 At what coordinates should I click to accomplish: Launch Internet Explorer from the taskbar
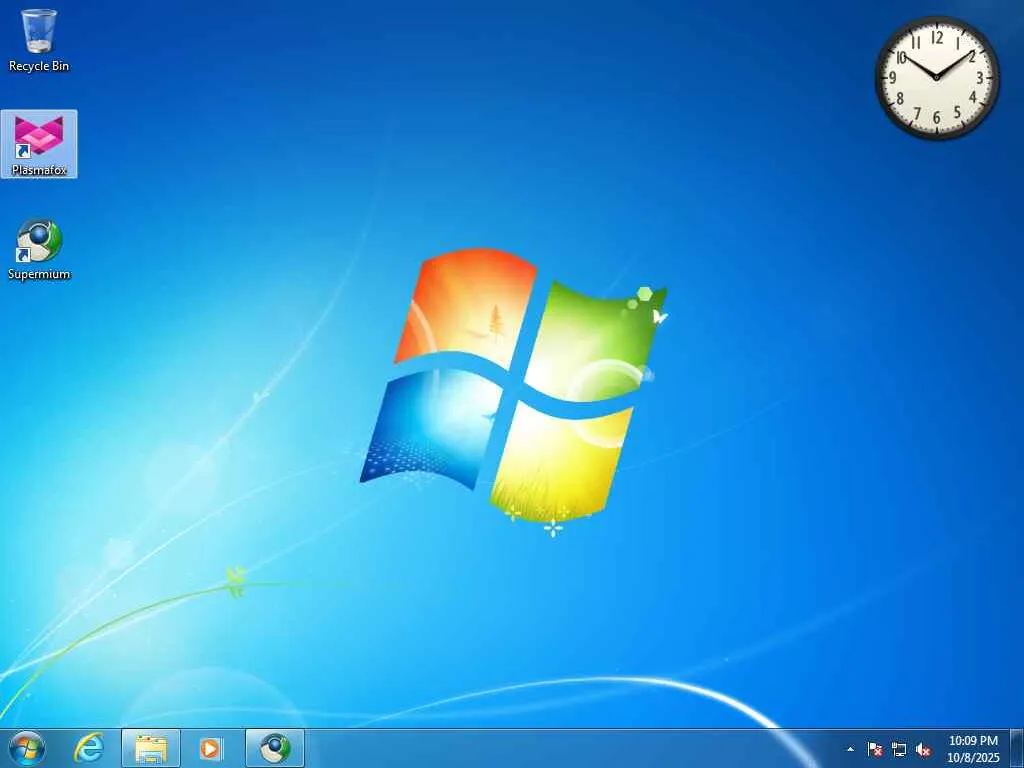pyautogui.click(x=89, y=749)
